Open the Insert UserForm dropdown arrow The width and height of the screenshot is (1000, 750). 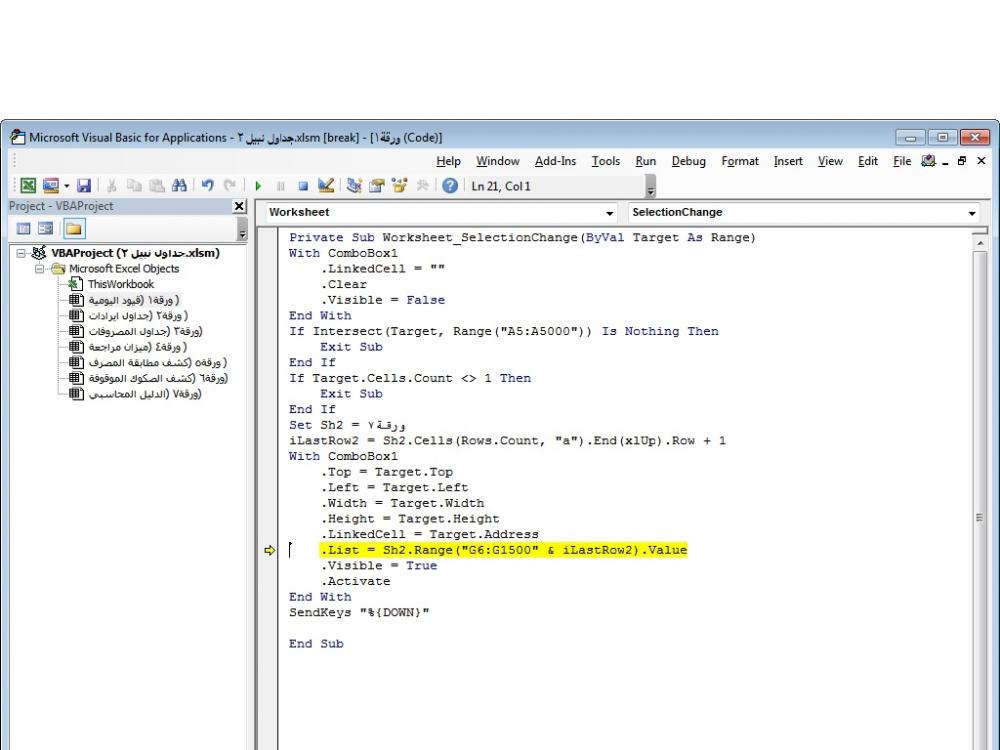click(x=66, y=186)
